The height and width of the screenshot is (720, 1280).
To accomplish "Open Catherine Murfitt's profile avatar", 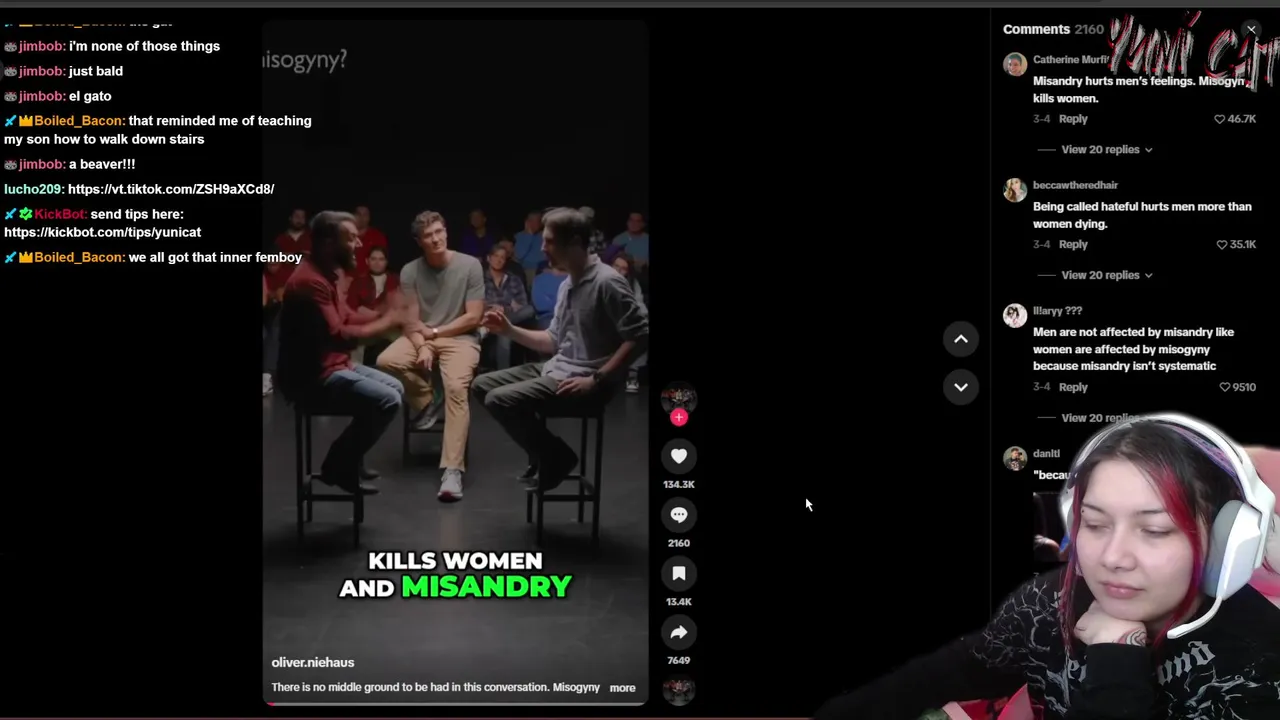I will (x=1015, y=64).
